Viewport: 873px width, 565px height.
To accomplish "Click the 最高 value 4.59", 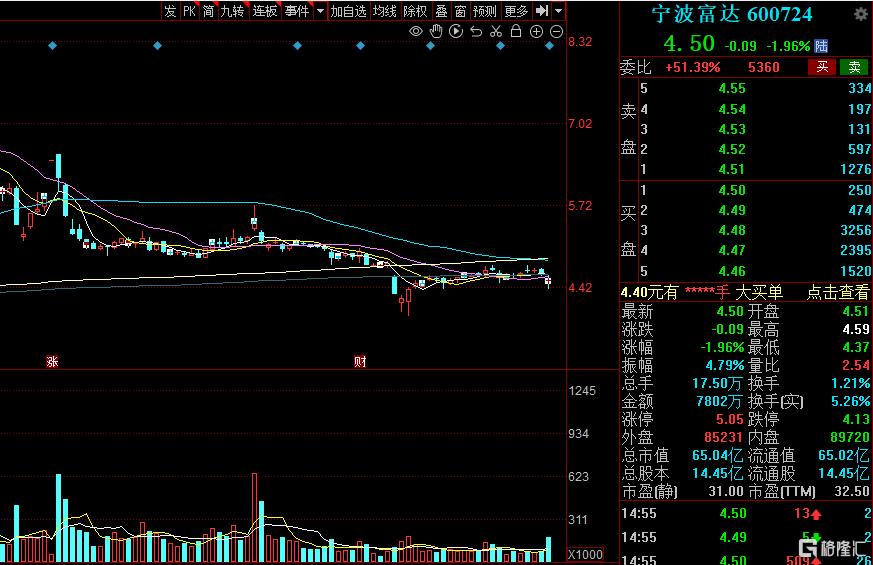I will tap(856, 330).
